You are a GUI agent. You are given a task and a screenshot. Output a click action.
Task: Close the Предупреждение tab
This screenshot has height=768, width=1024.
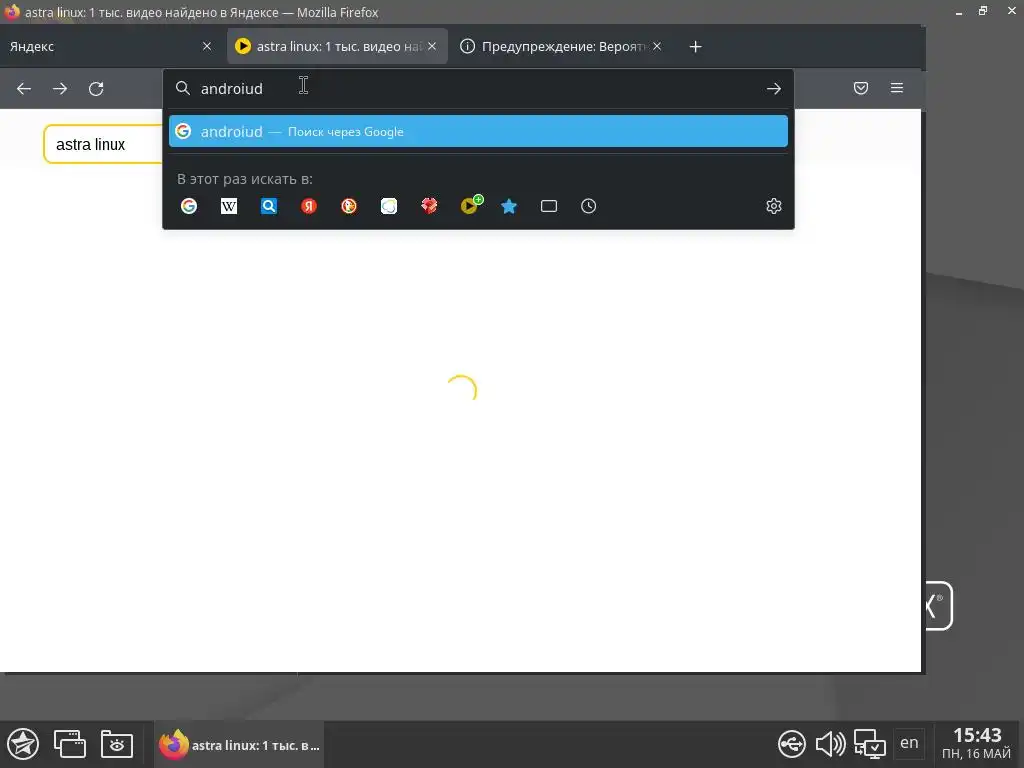pyautogui.click(x=657, y=46)
